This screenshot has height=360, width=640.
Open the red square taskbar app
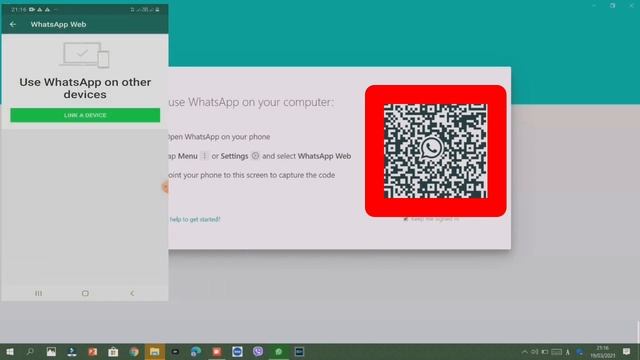(x=217, y=352)
